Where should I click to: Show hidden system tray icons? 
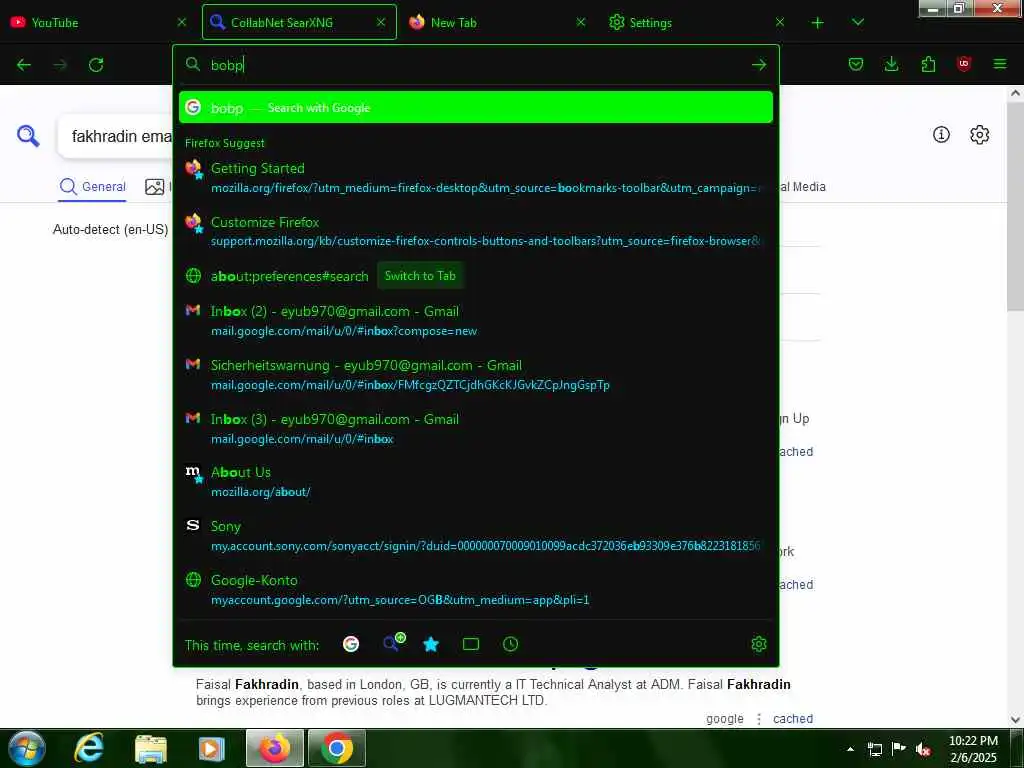(x=850, y=749)
